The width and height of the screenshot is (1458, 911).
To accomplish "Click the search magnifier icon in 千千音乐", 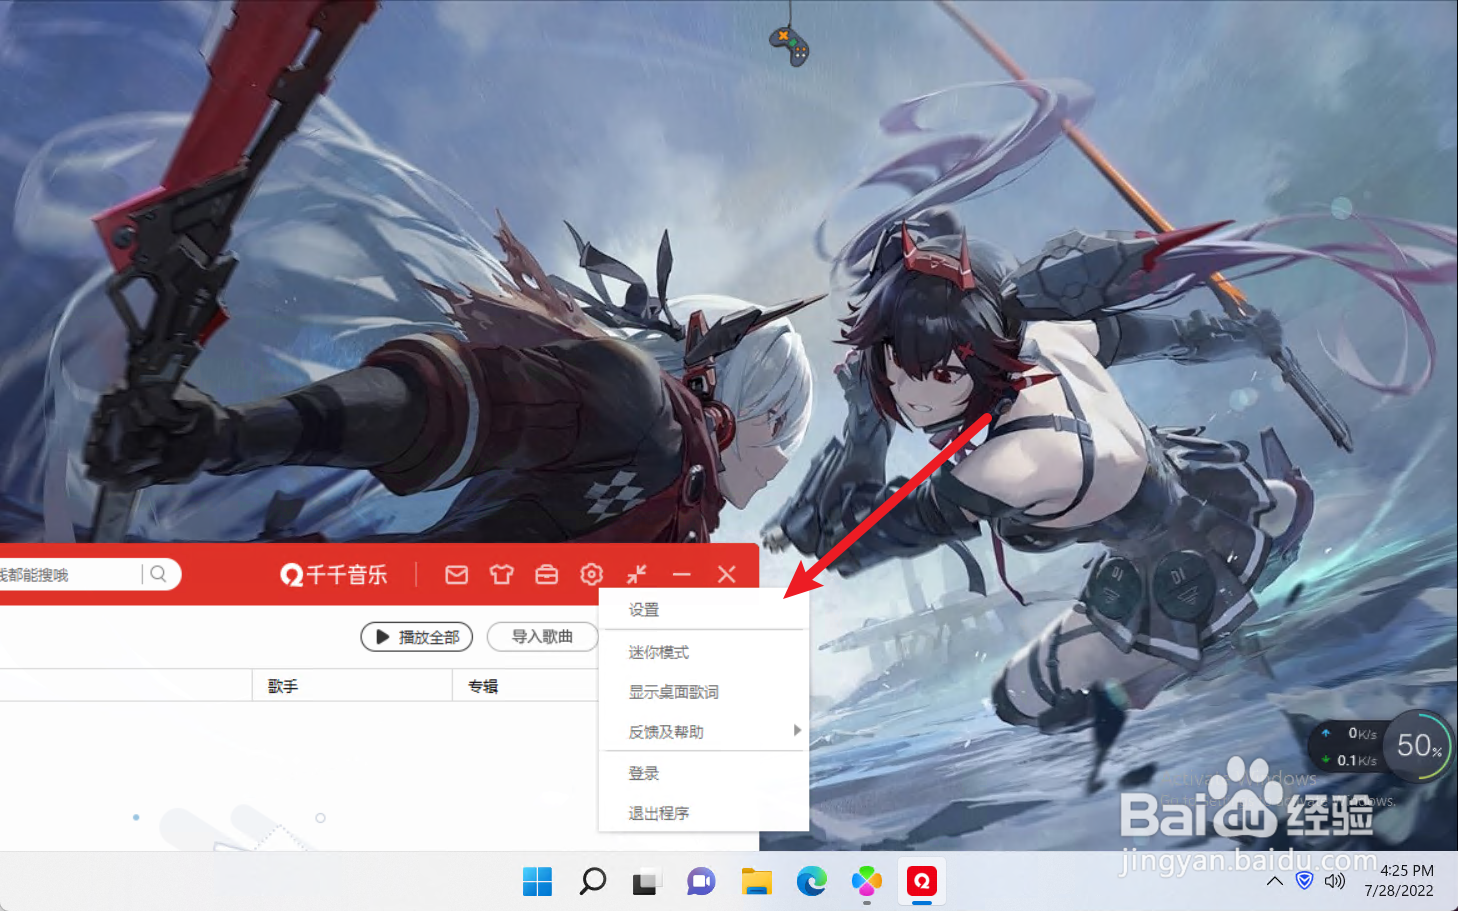I will (158, 574).
